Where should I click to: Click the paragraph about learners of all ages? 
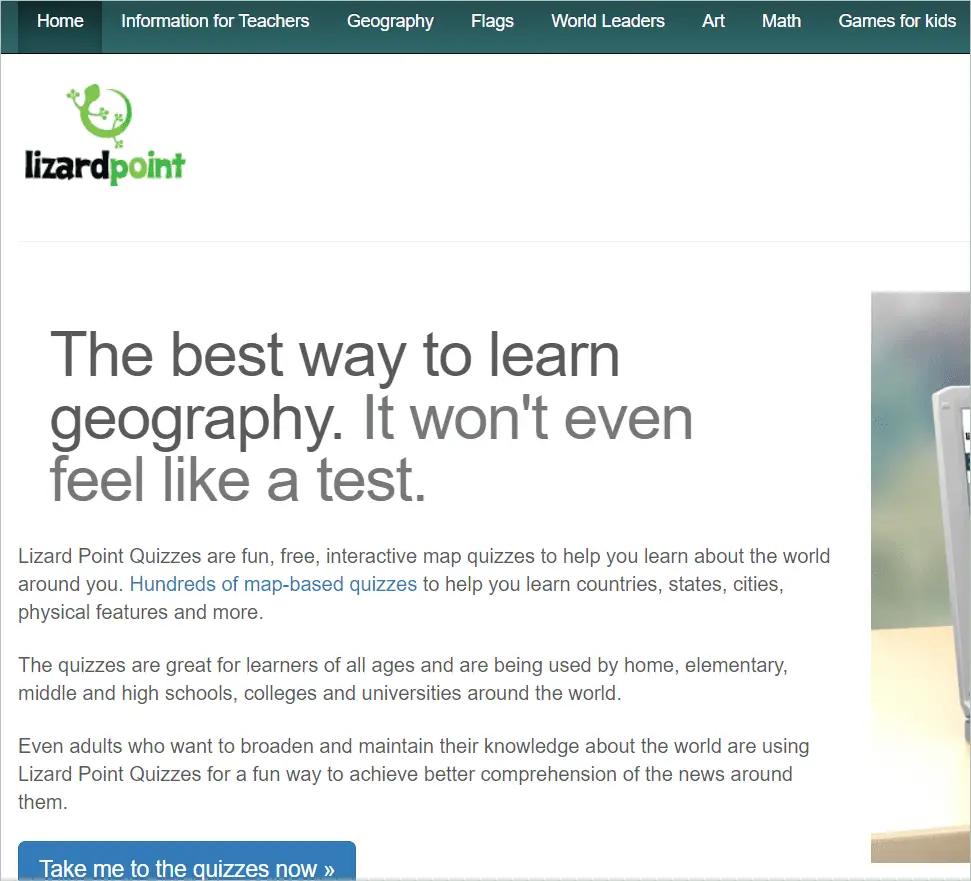click(x=402, y=679)
